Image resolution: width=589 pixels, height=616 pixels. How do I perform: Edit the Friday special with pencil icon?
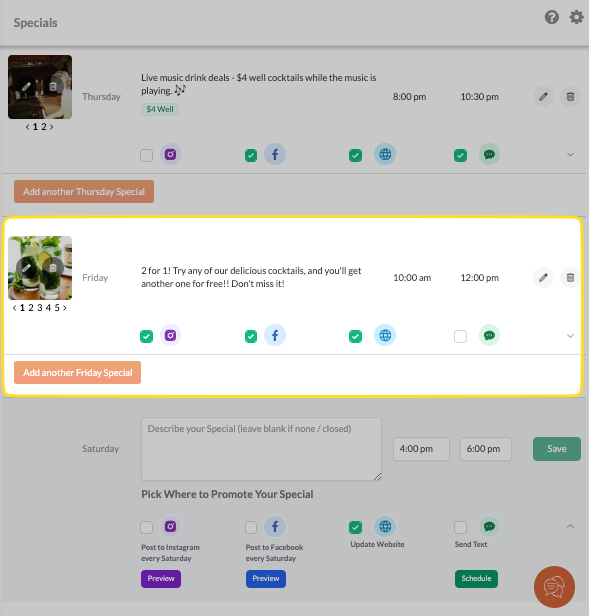click(543, 278)
